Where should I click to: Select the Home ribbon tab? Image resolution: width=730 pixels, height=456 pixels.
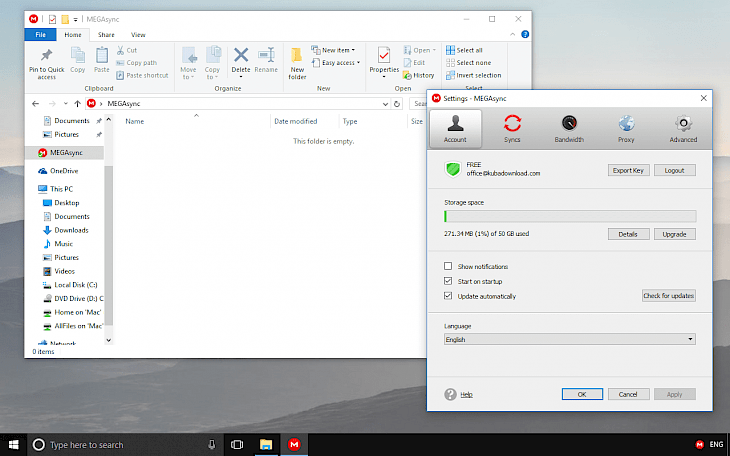pyautogui.click(x=73, y=34)
